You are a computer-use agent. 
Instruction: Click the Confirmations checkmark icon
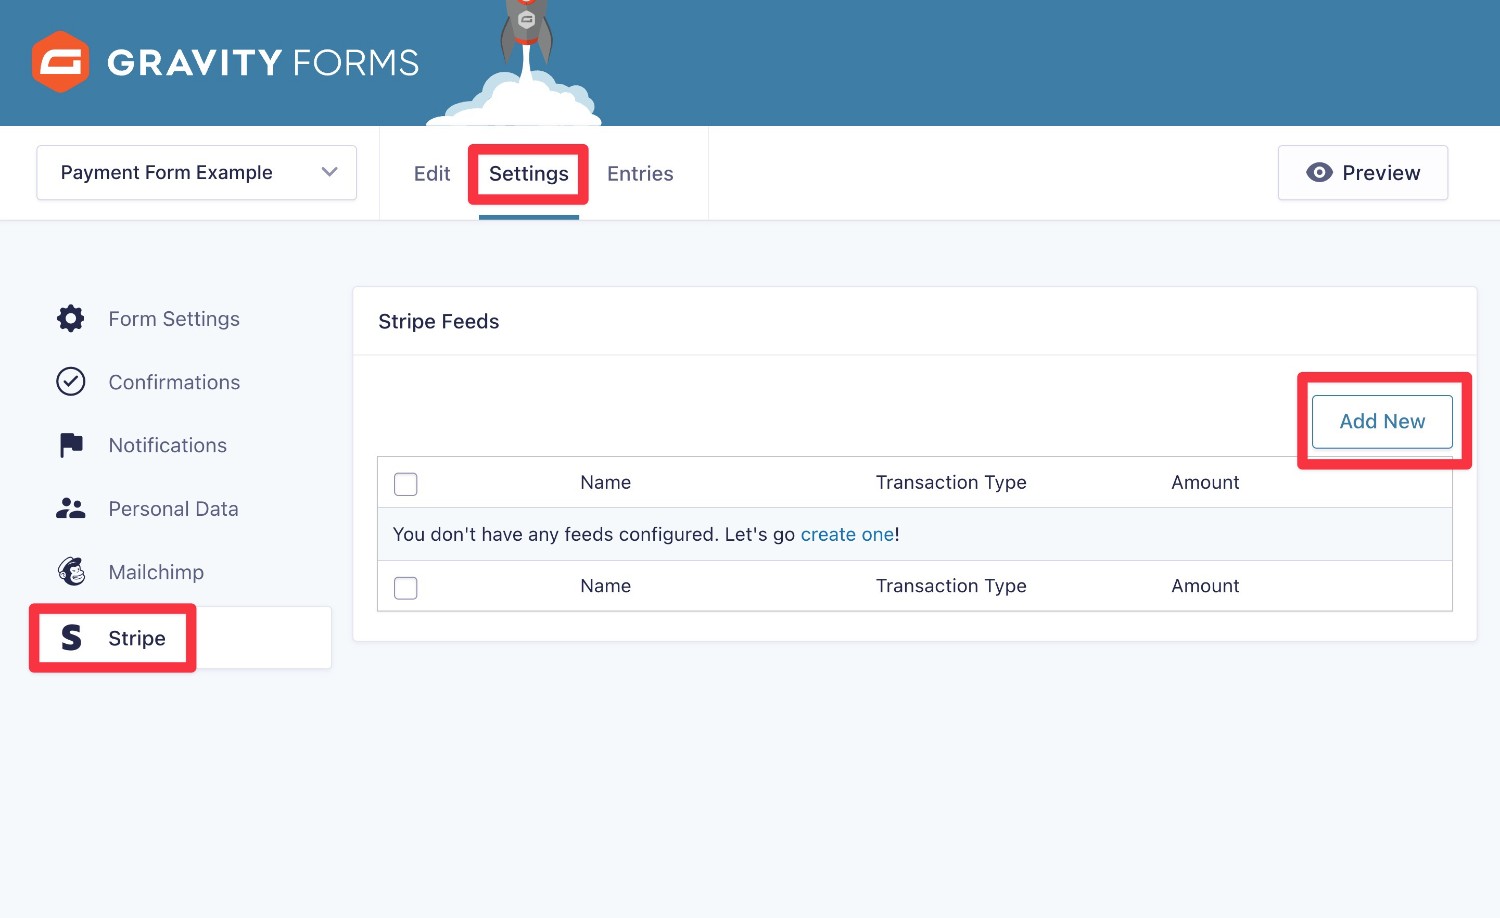70,381
